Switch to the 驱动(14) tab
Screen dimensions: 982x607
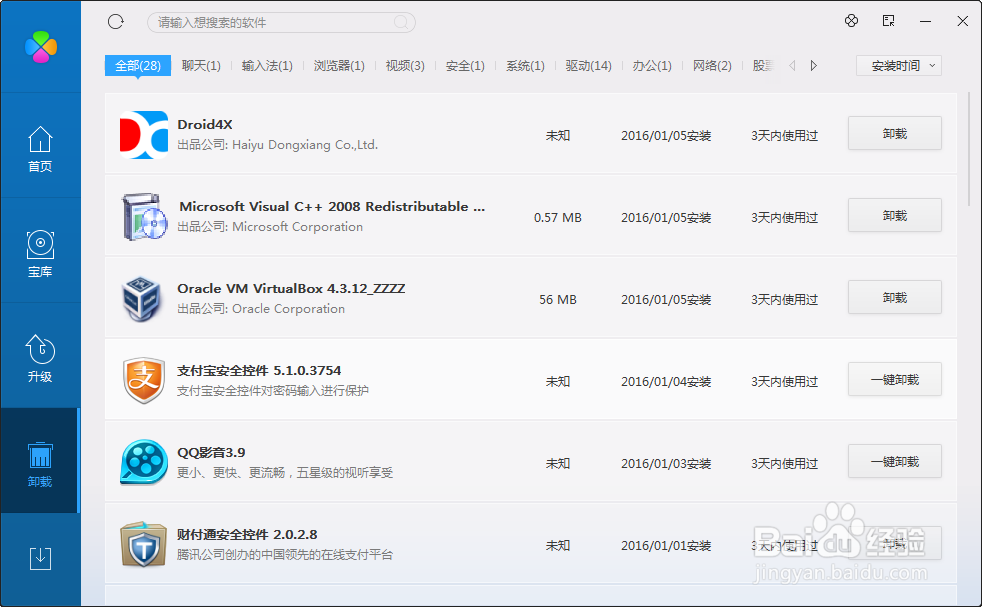pos(588,66)
